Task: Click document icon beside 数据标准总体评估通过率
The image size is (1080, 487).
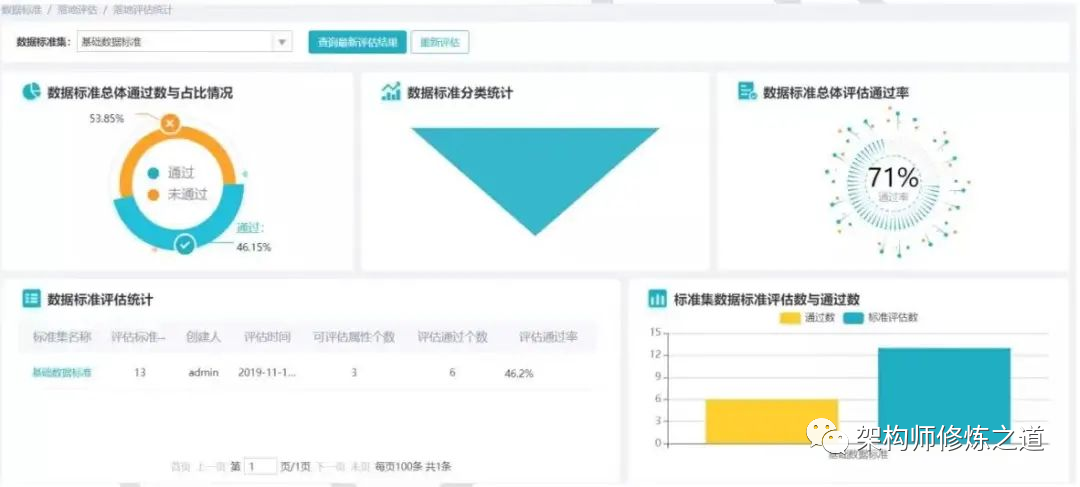Action: (747, 92)
